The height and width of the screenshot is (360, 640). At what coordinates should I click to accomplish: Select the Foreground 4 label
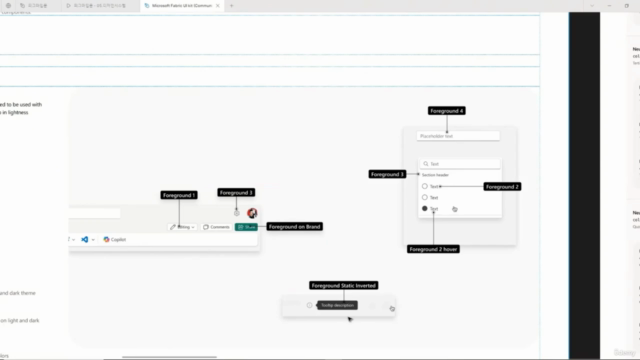tap(447, 111)
